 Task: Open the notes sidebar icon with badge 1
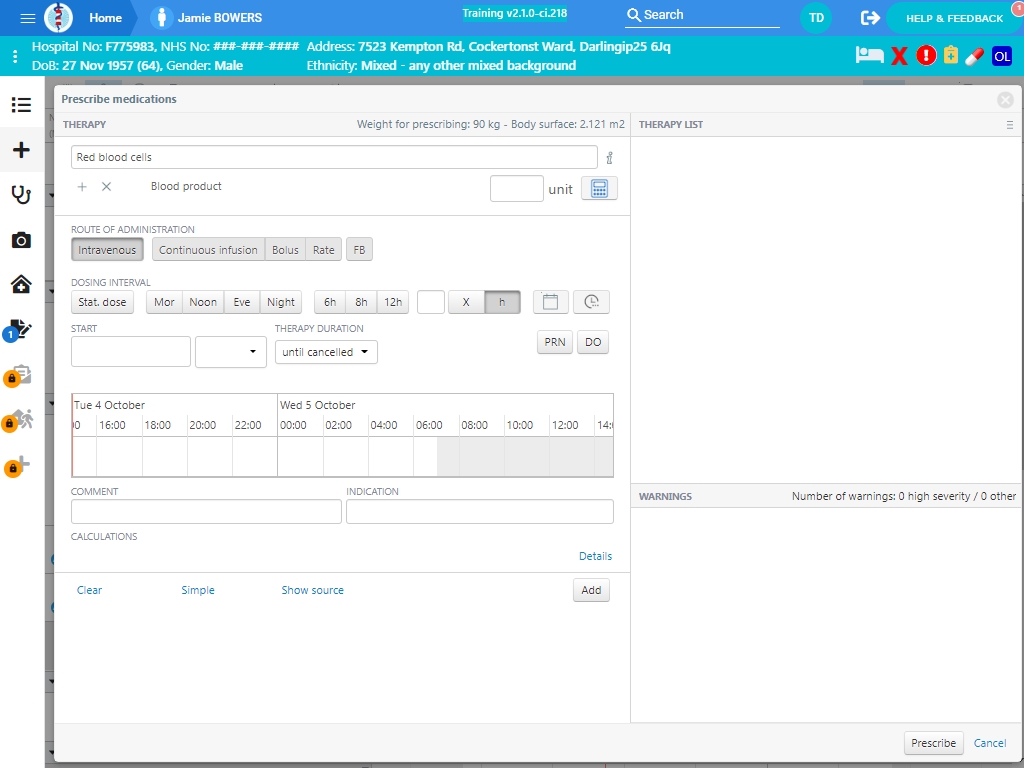coord(18,330)
